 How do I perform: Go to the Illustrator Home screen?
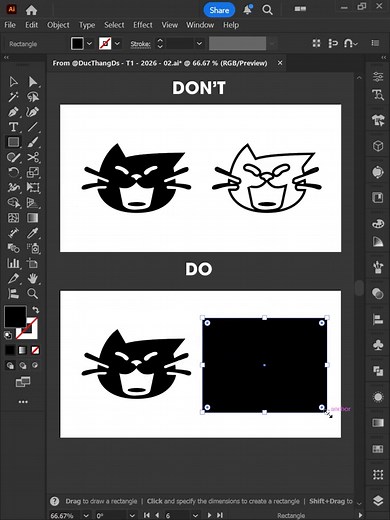31,10
